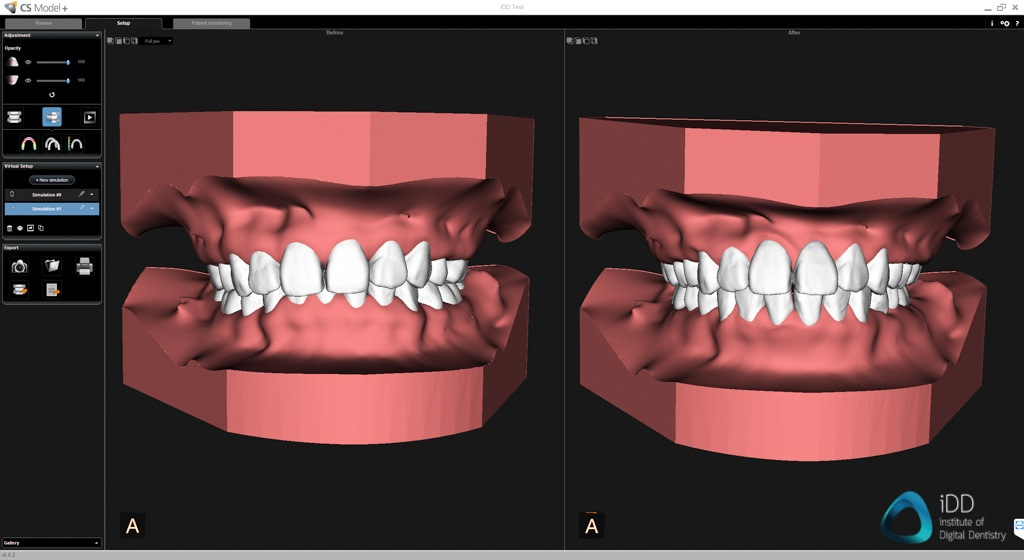Open the Full jaw dropdown
The height and width of the screenshot is (560, 1024).
click(157, 41)
